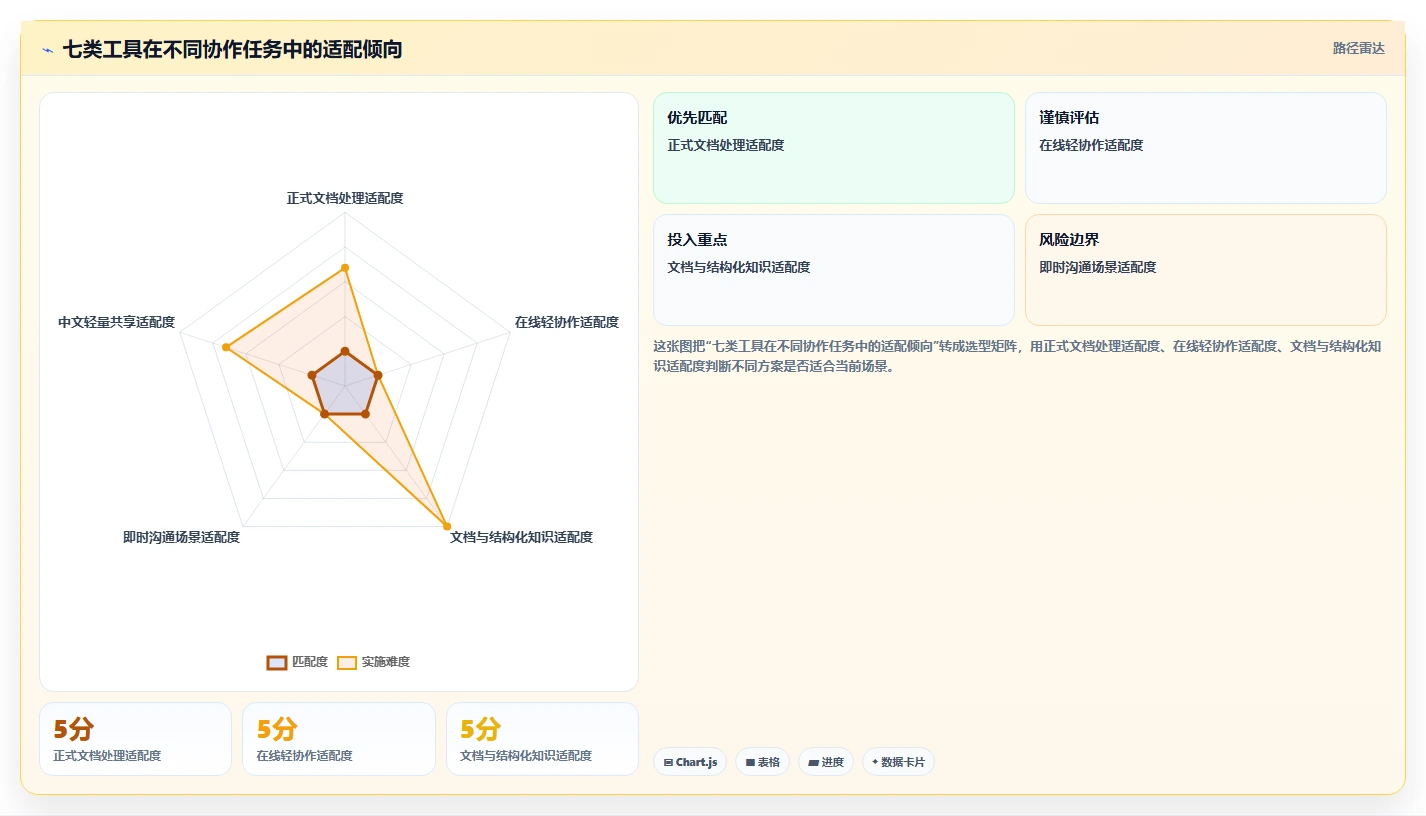Image resolution: width=1426 pixels, height=816 pixels.
Task: Click the 5分 在线轻协作适配度 score card
Action: coord(339,739)
